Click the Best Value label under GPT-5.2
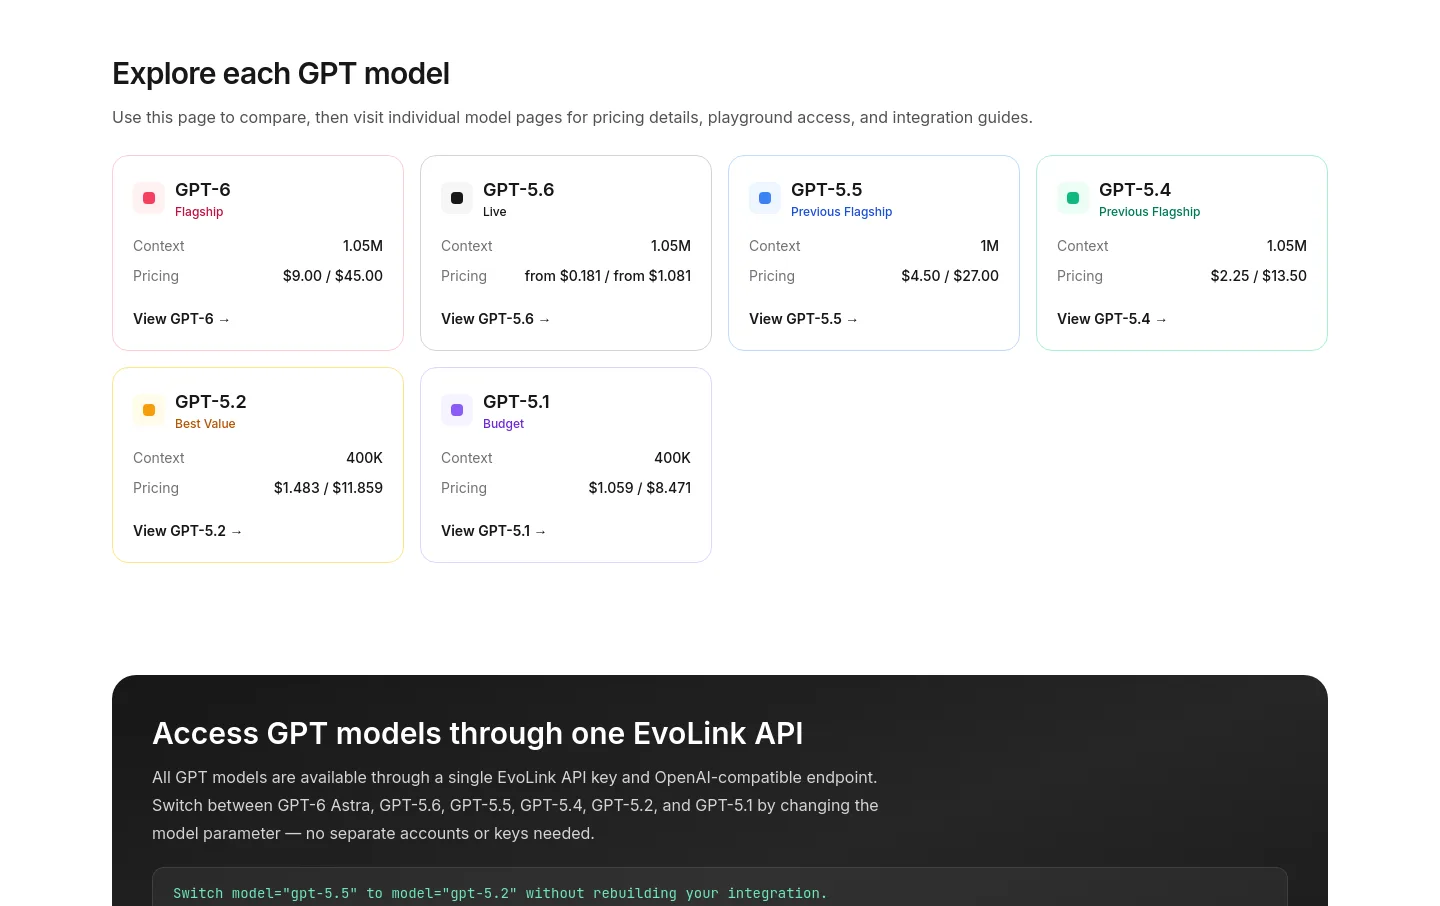 205,424
